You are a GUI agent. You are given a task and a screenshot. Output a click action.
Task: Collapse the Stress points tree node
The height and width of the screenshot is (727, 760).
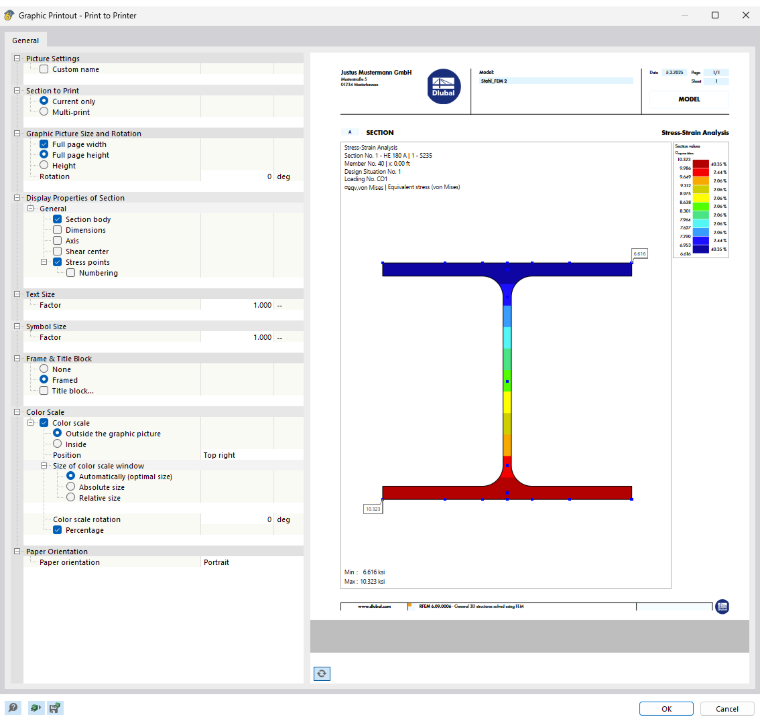point(44,262)
